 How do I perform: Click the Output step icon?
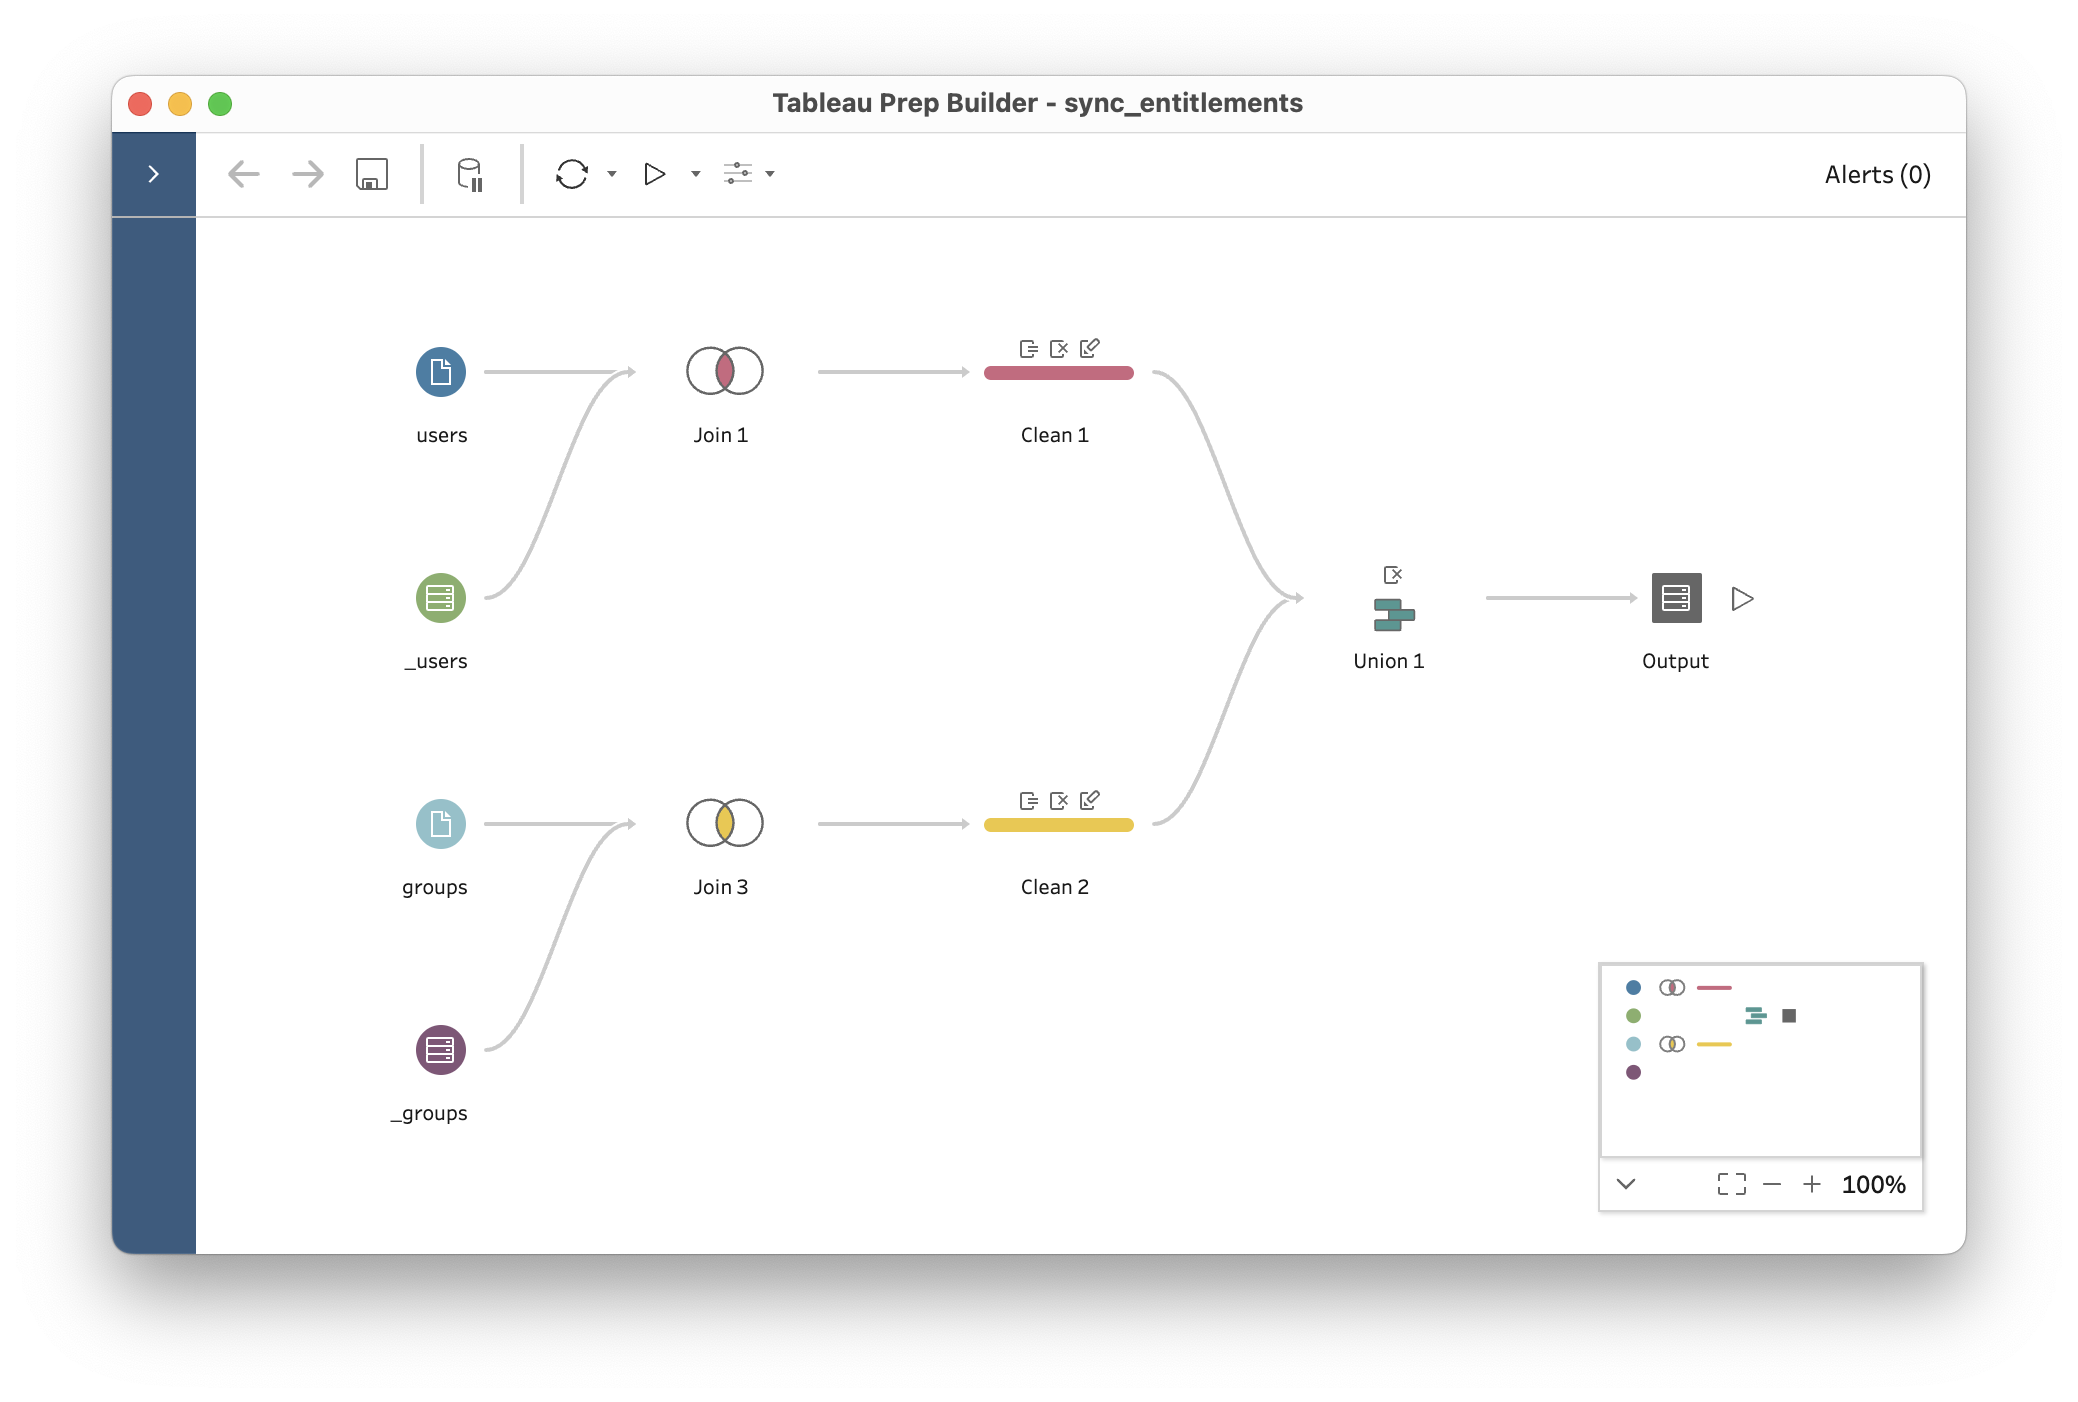[1676, 598]
